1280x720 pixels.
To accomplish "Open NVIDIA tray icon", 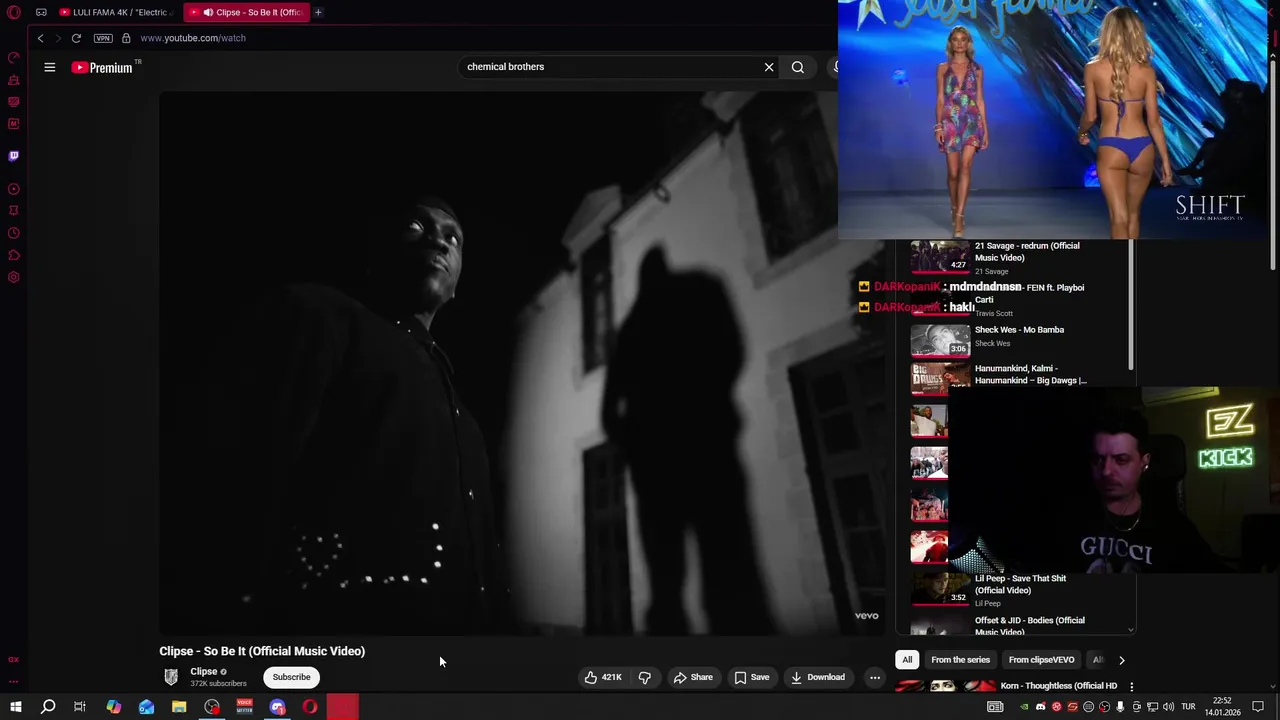I will coord(1024,707).
